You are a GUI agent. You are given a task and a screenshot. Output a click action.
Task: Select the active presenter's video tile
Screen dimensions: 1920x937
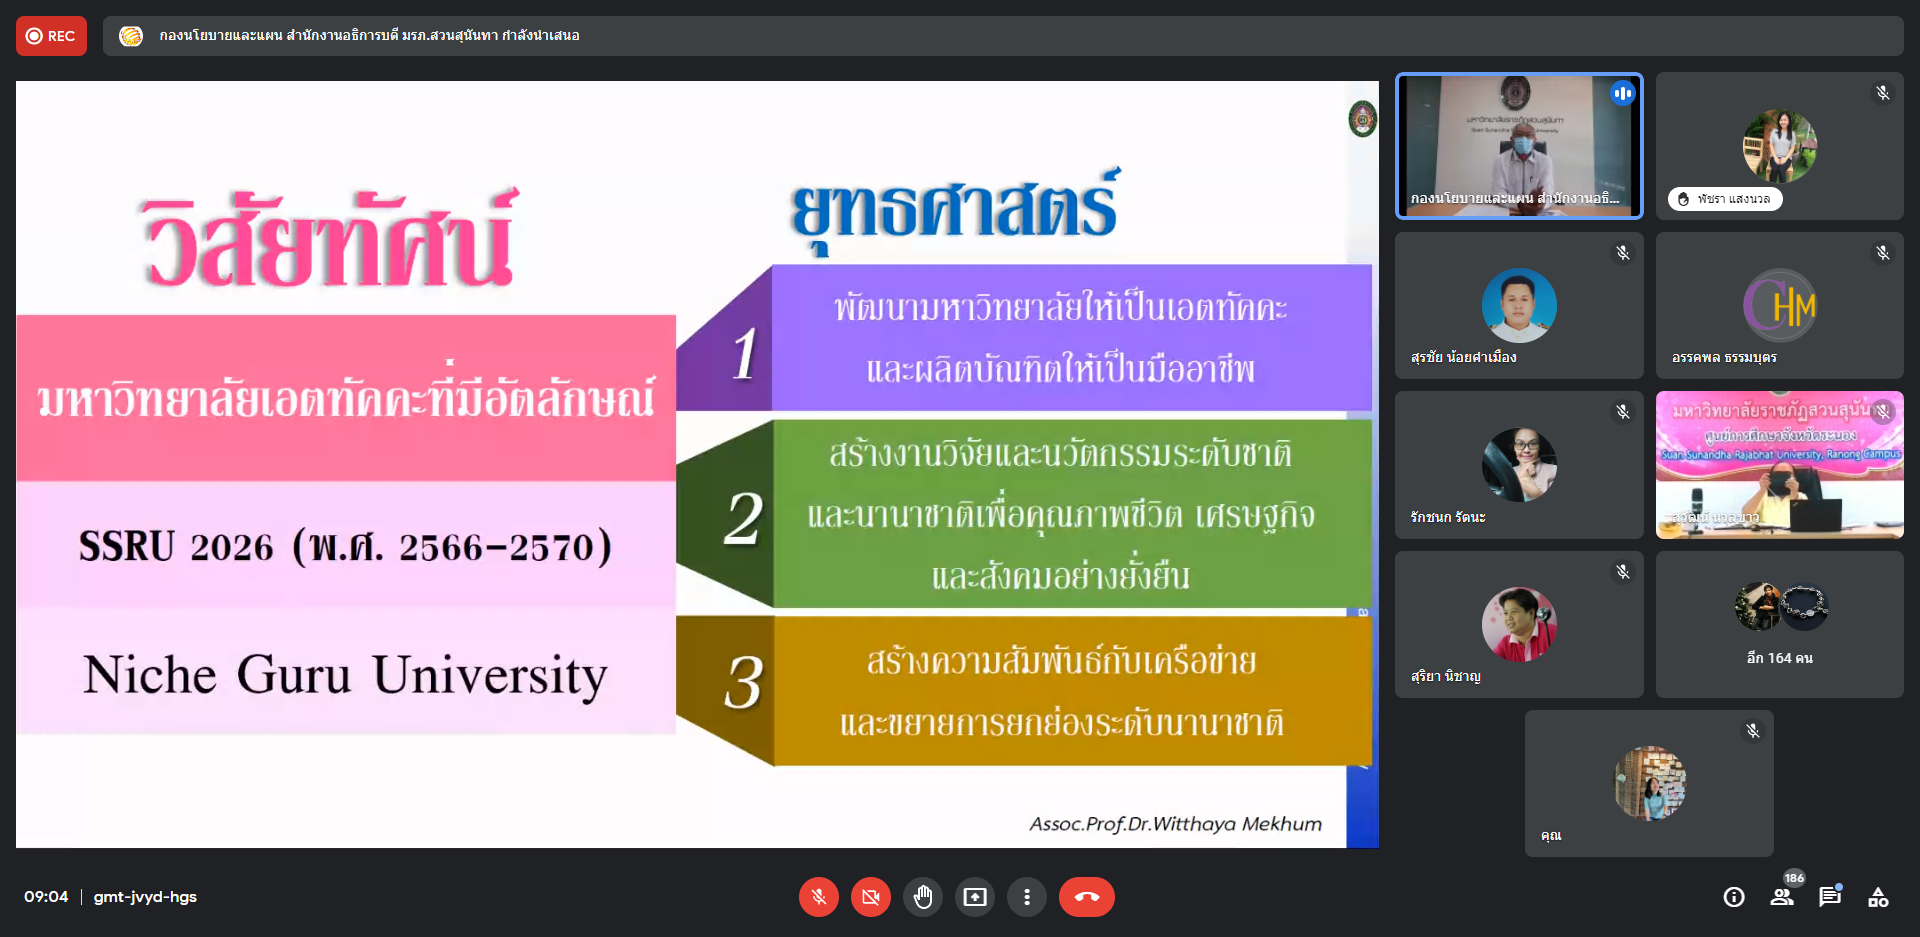tap(1518, 145)
